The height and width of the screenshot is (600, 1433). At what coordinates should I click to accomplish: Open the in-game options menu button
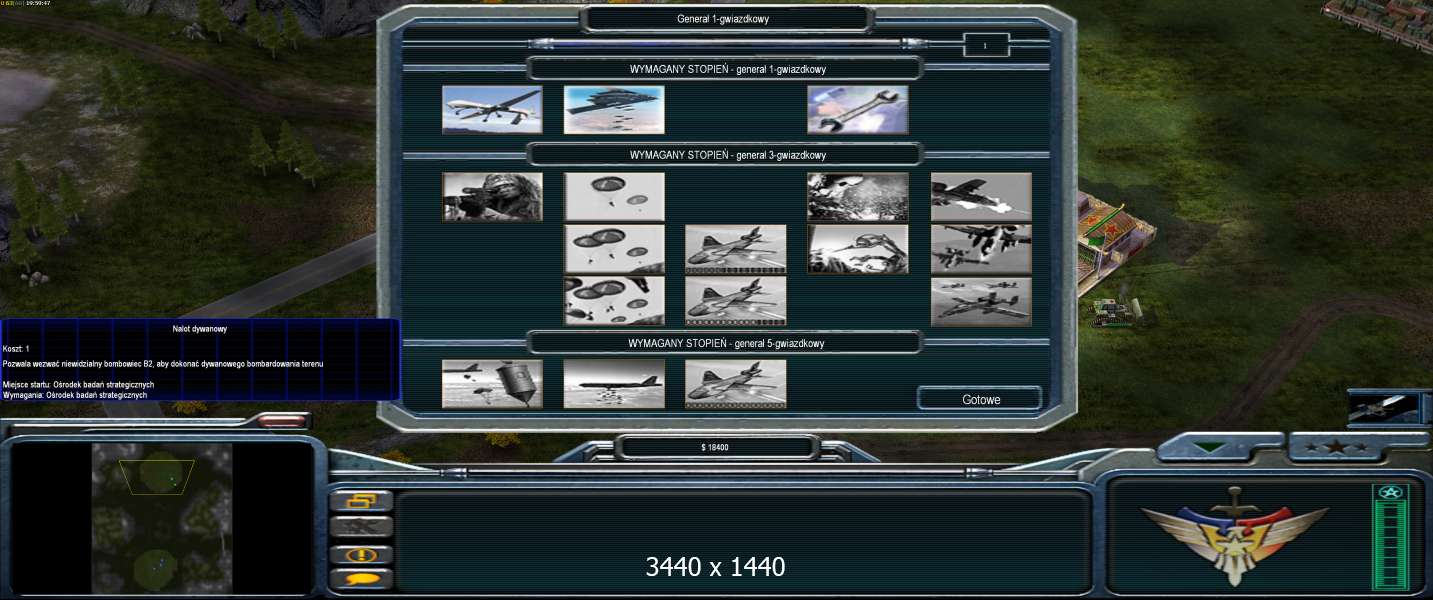tap(361, 502)
